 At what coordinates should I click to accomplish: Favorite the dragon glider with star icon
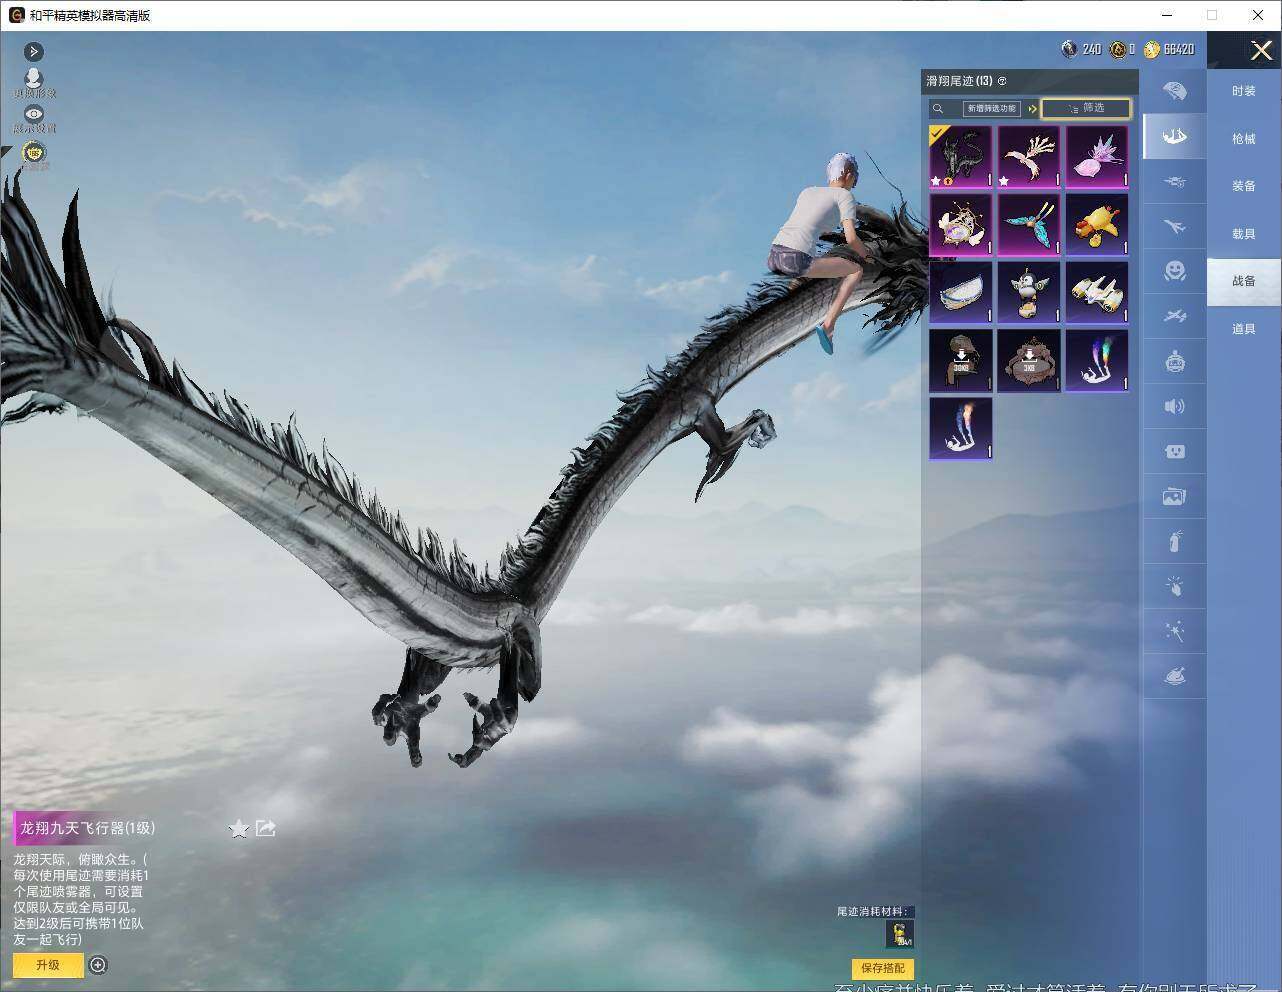click(239, 828)
